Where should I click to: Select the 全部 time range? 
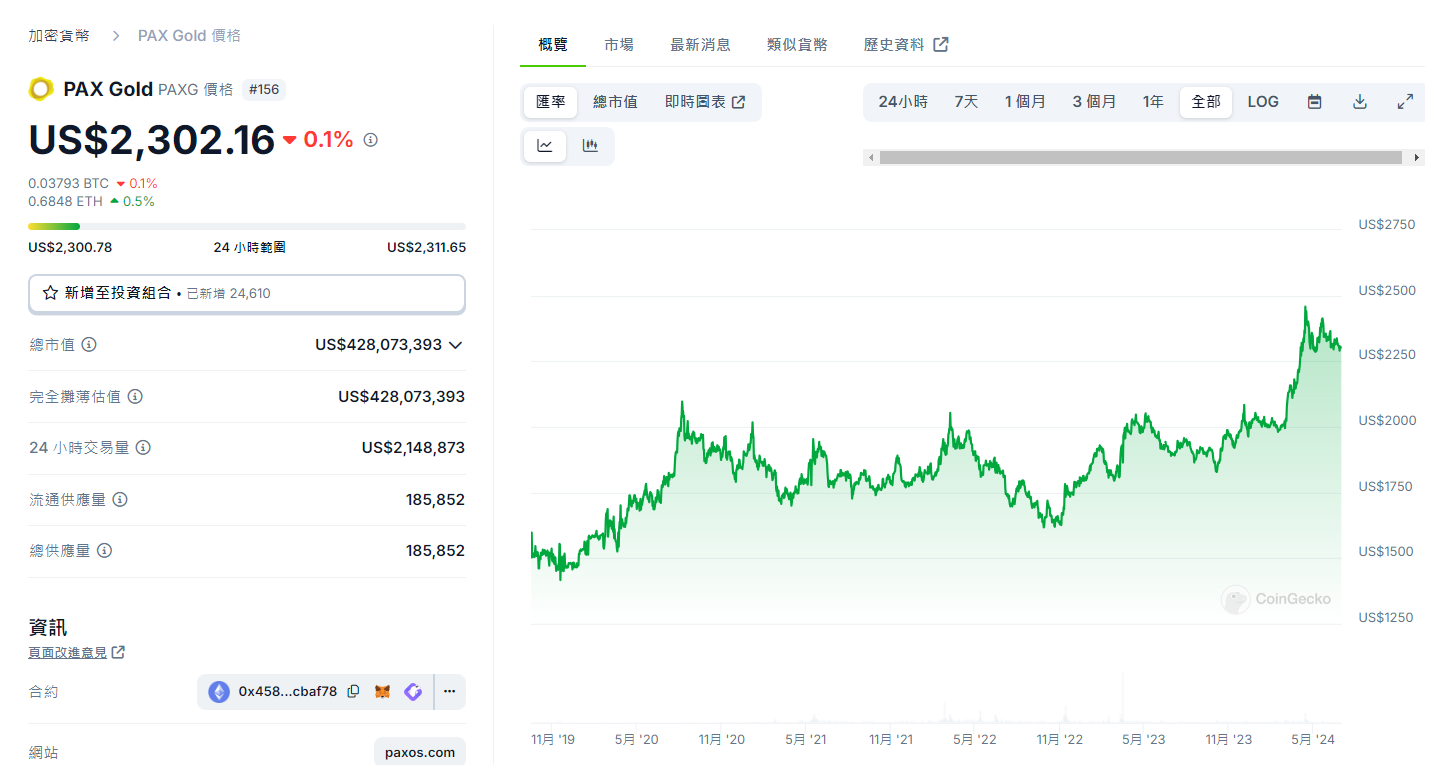1206,102
